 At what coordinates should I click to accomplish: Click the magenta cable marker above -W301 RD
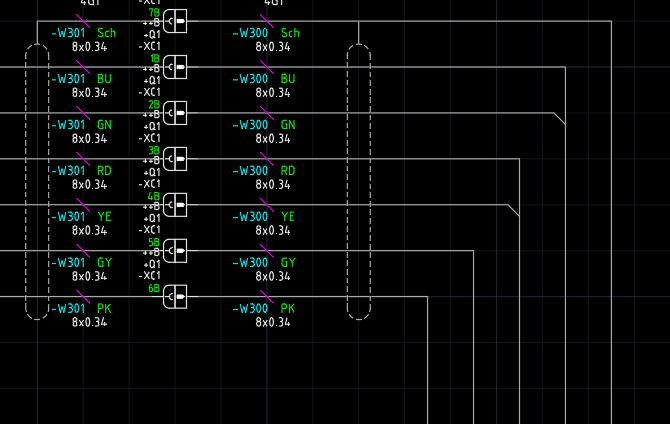tap(83, 159)
